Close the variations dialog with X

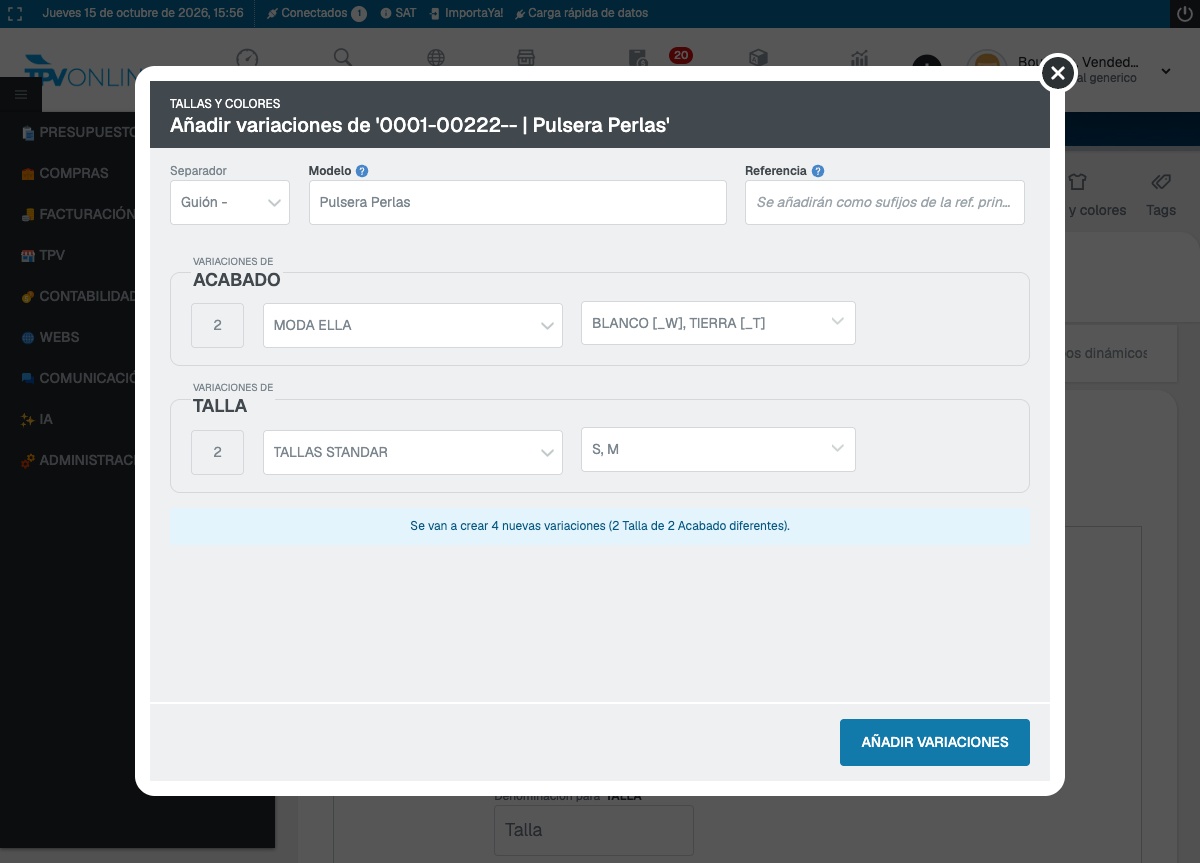point(1057,72)
